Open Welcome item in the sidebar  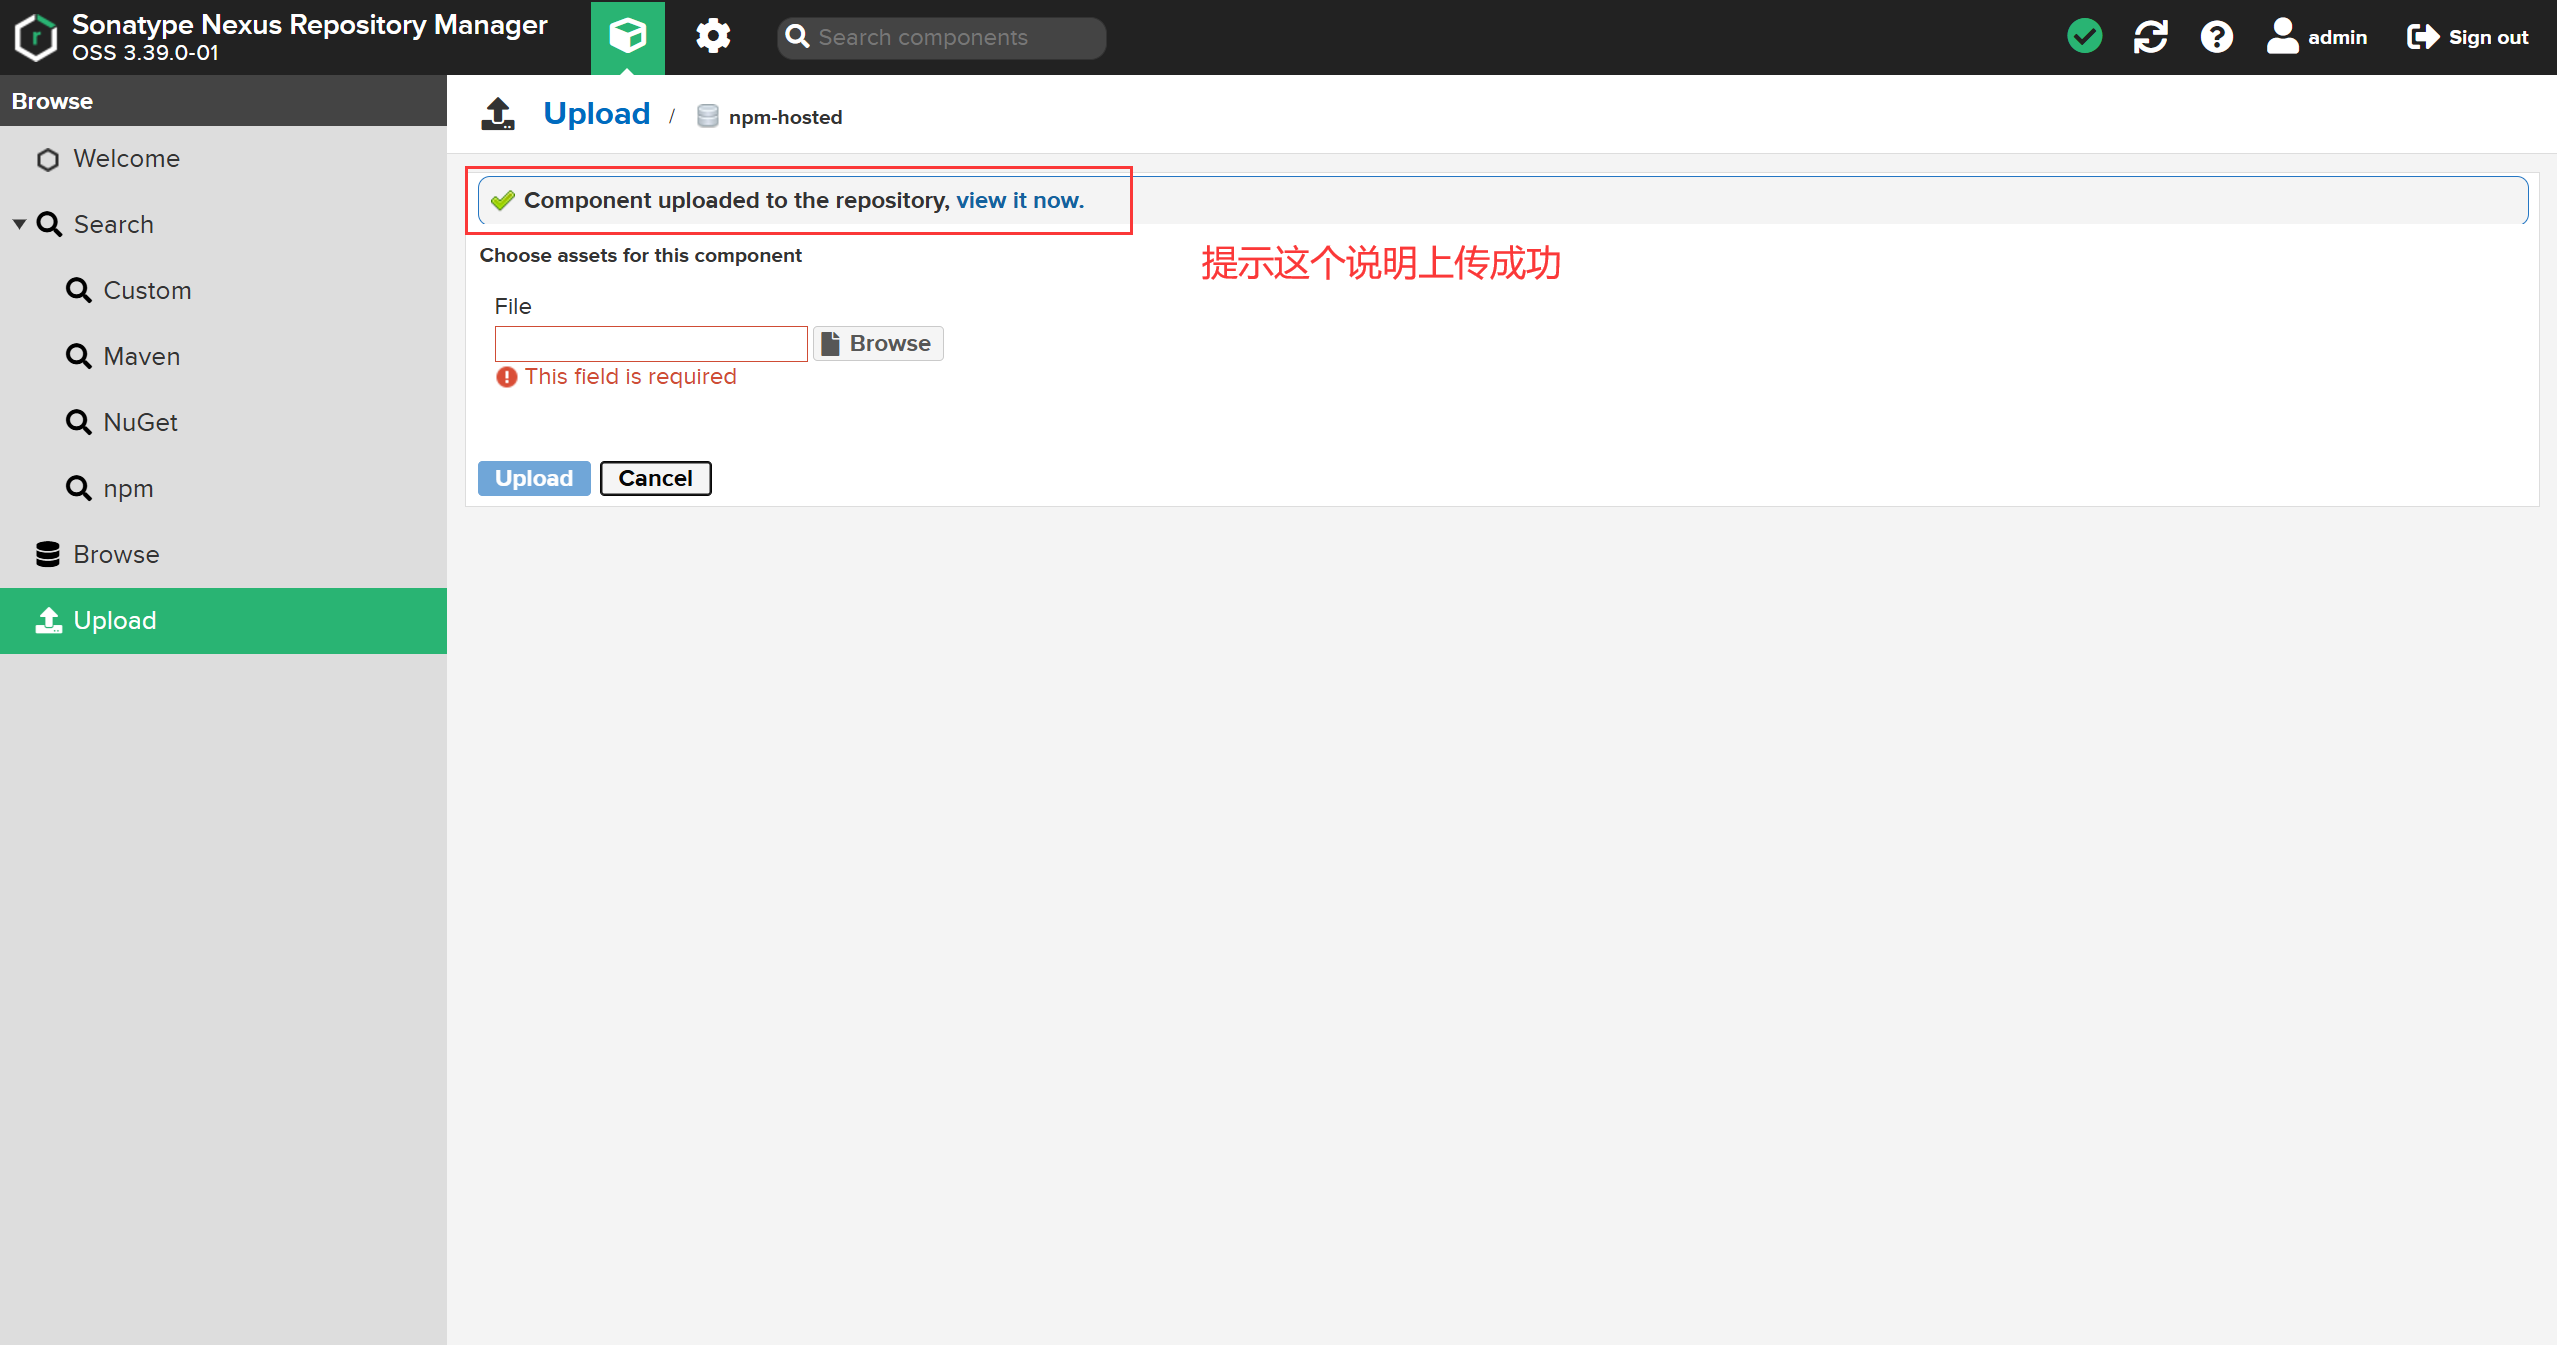click(126, 159)
